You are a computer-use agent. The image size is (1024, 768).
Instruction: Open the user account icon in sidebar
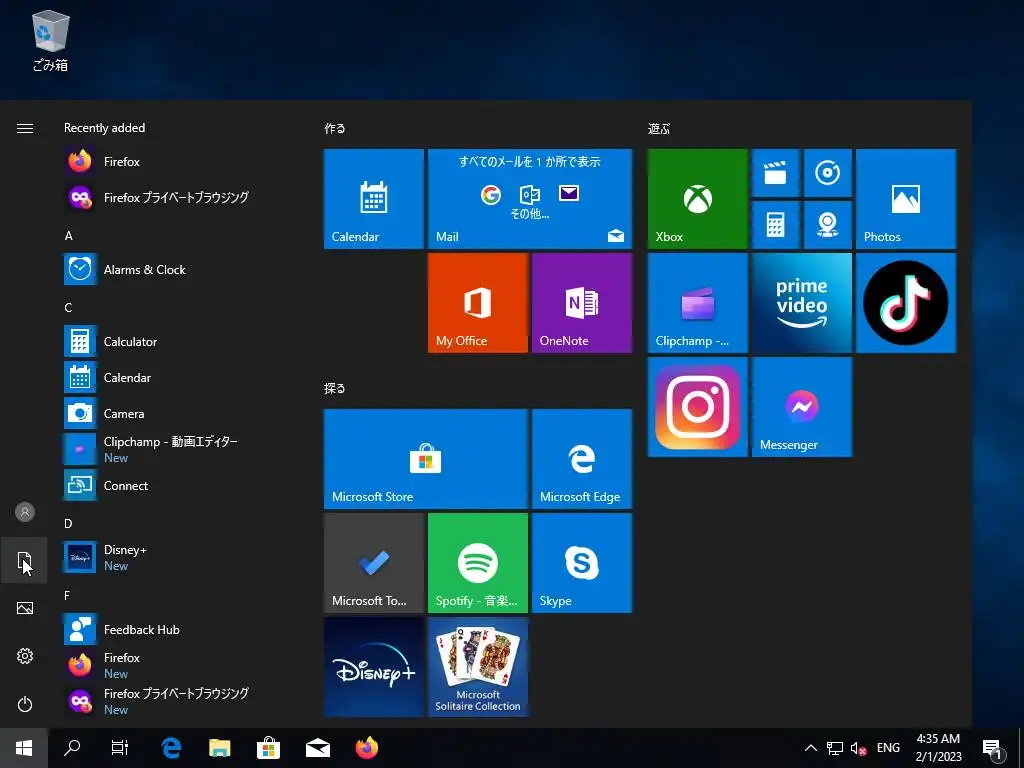point(25,512)
